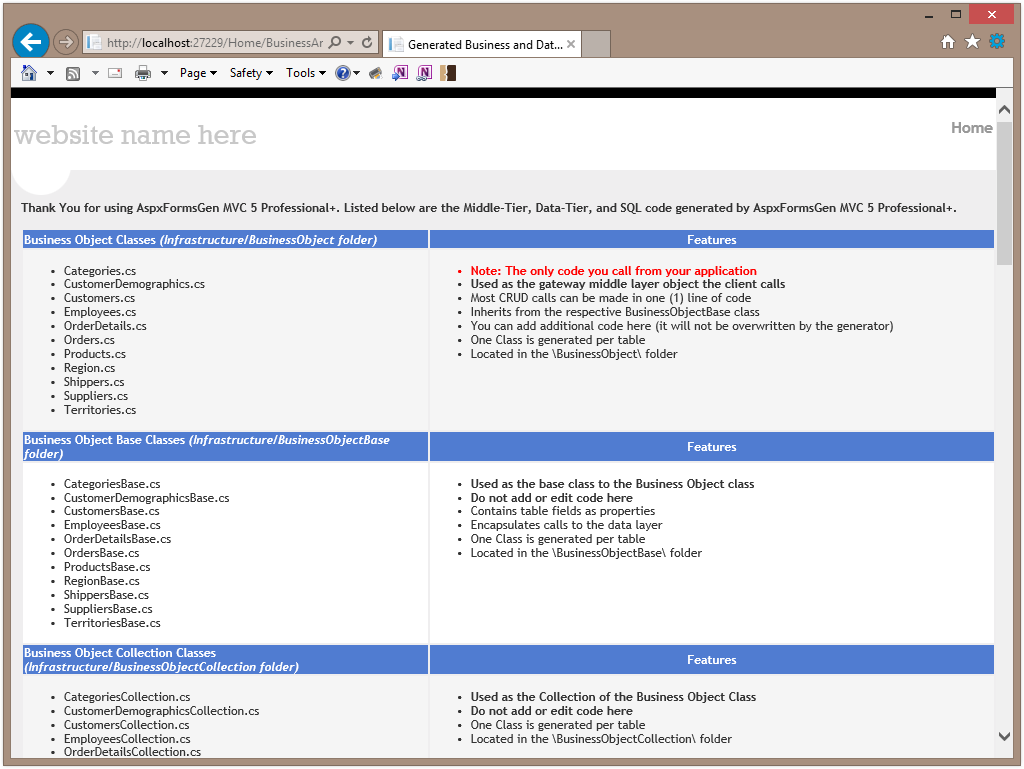Click the address bar URL field
This screenshot has width=1024, height=769.
click(x=214, y=42)
